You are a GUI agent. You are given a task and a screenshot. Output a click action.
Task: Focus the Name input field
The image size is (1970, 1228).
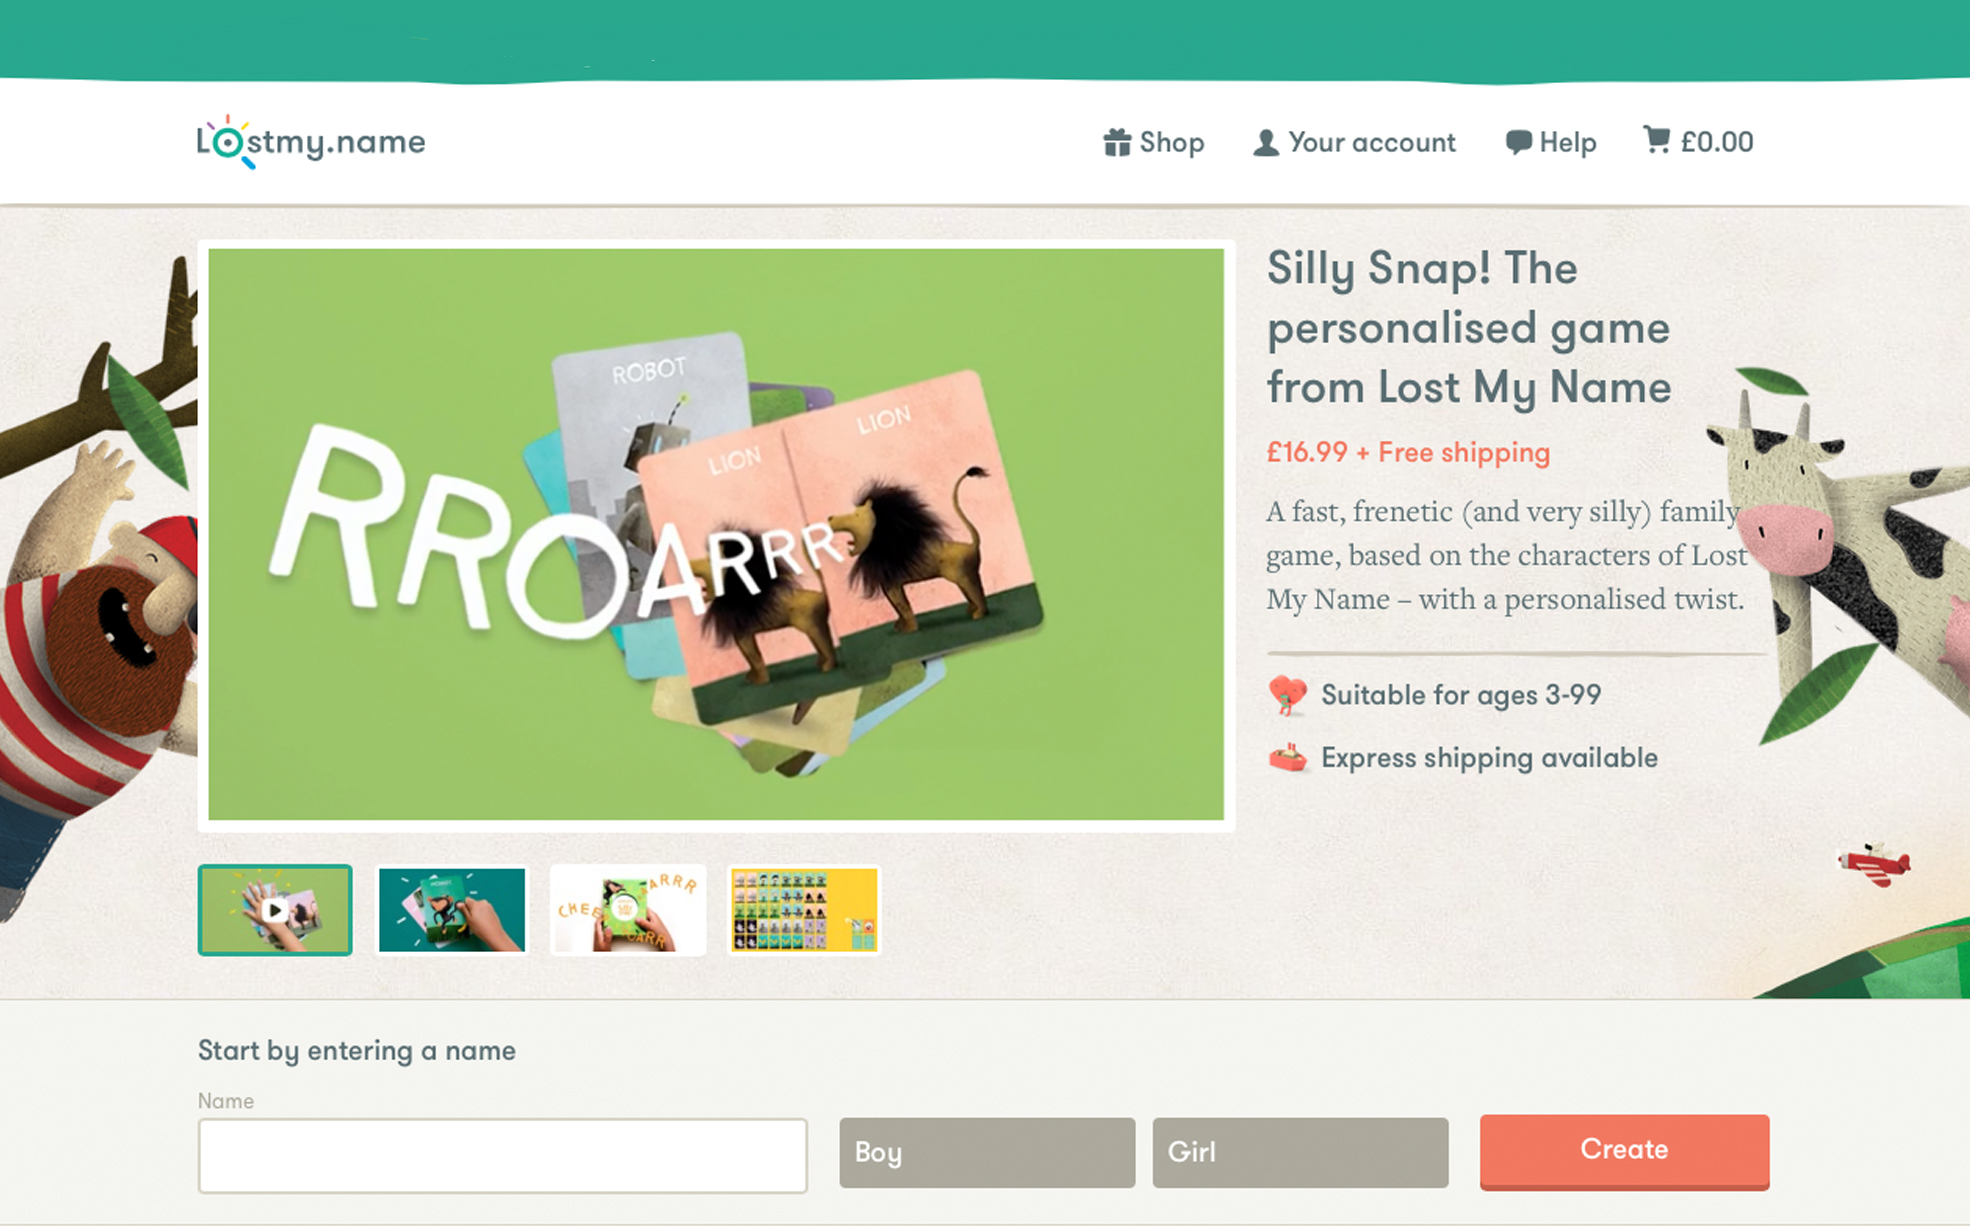pos(502,1155)
